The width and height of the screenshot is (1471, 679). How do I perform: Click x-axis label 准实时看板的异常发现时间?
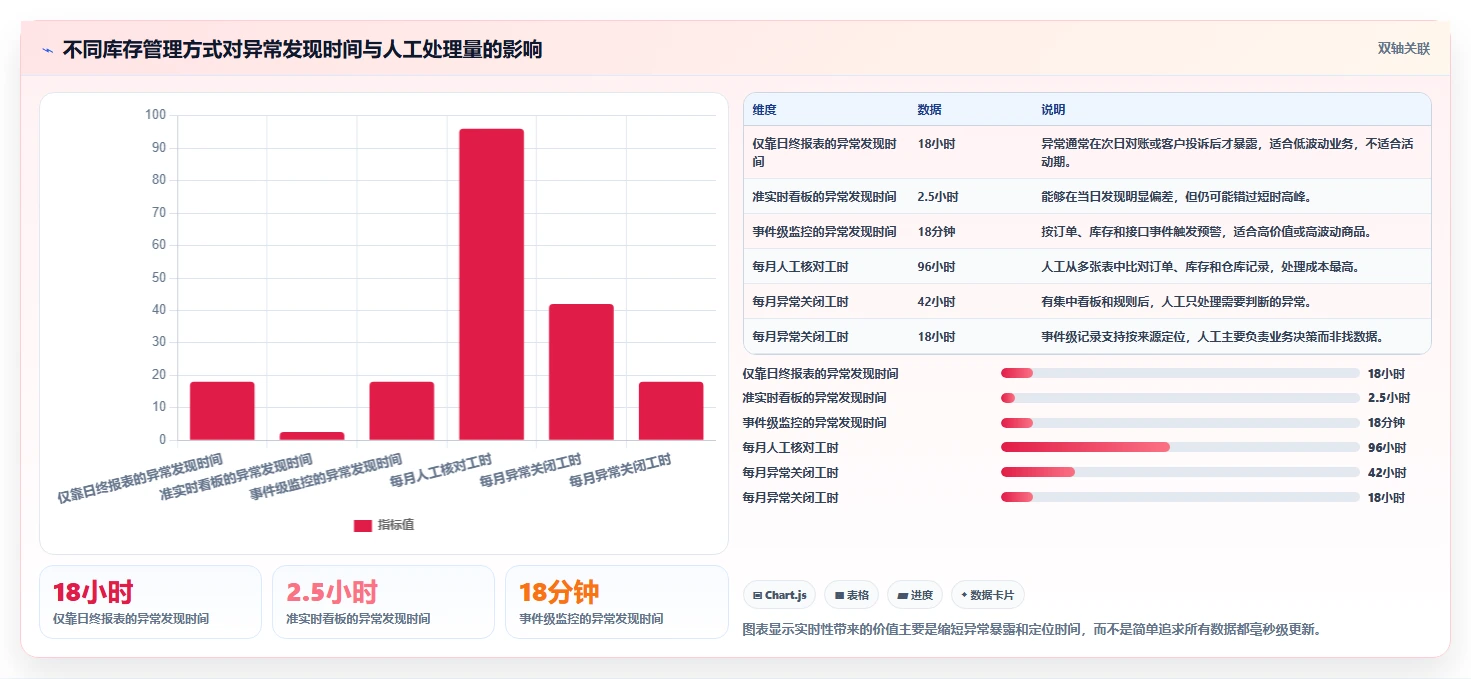(x=236, y=478)
